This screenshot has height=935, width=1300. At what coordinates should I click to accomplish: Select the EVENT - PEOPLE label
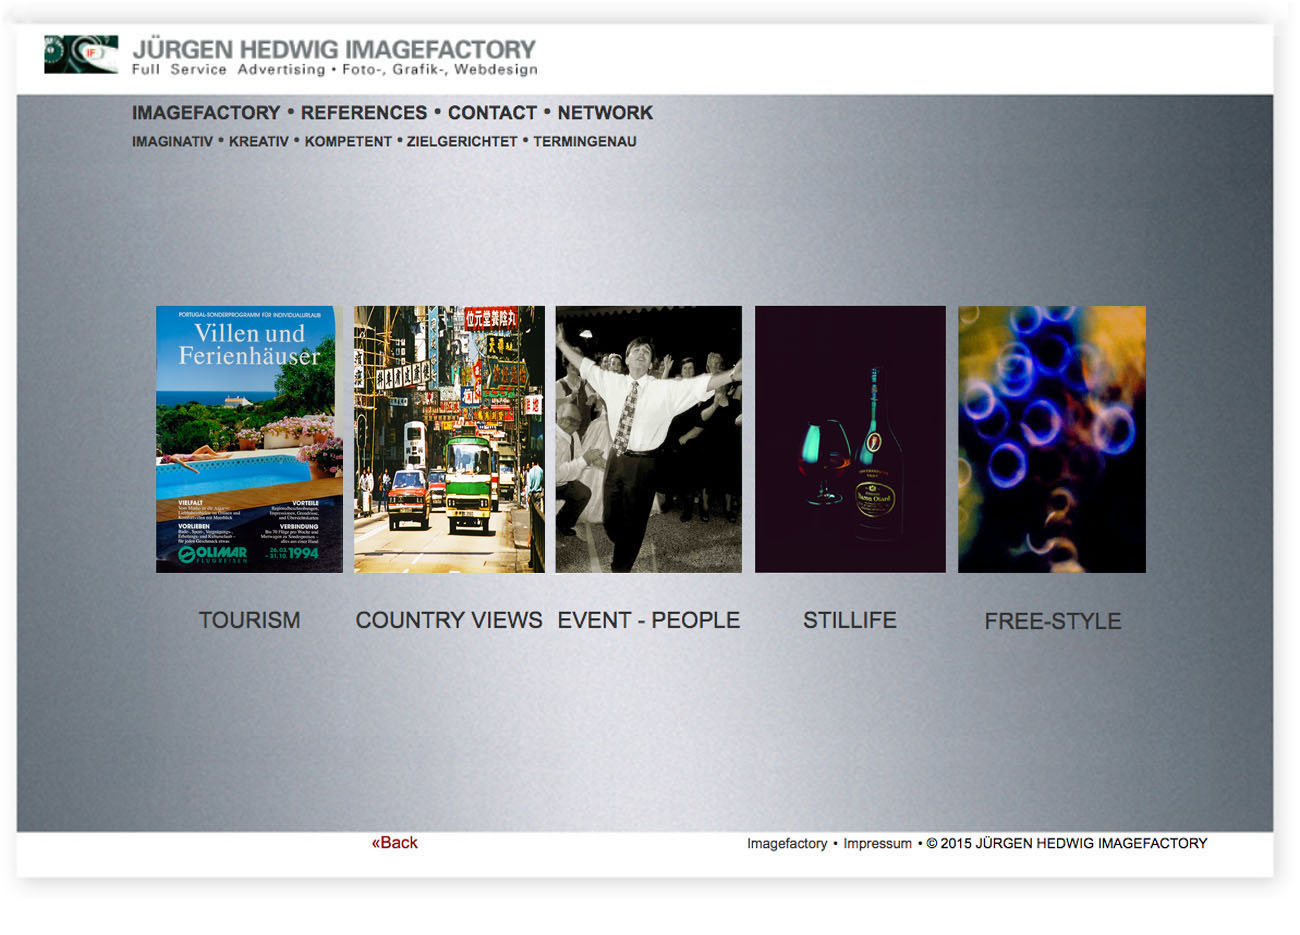649,620
